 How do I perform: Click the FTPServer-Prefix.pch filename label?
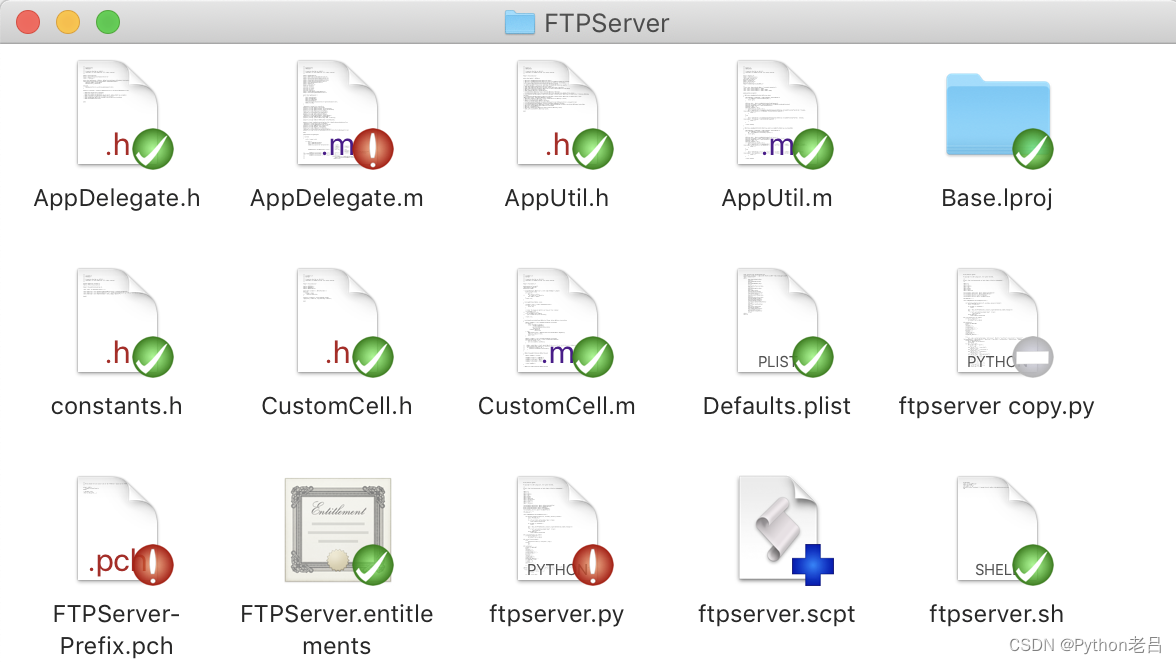(x=116, y=629)
